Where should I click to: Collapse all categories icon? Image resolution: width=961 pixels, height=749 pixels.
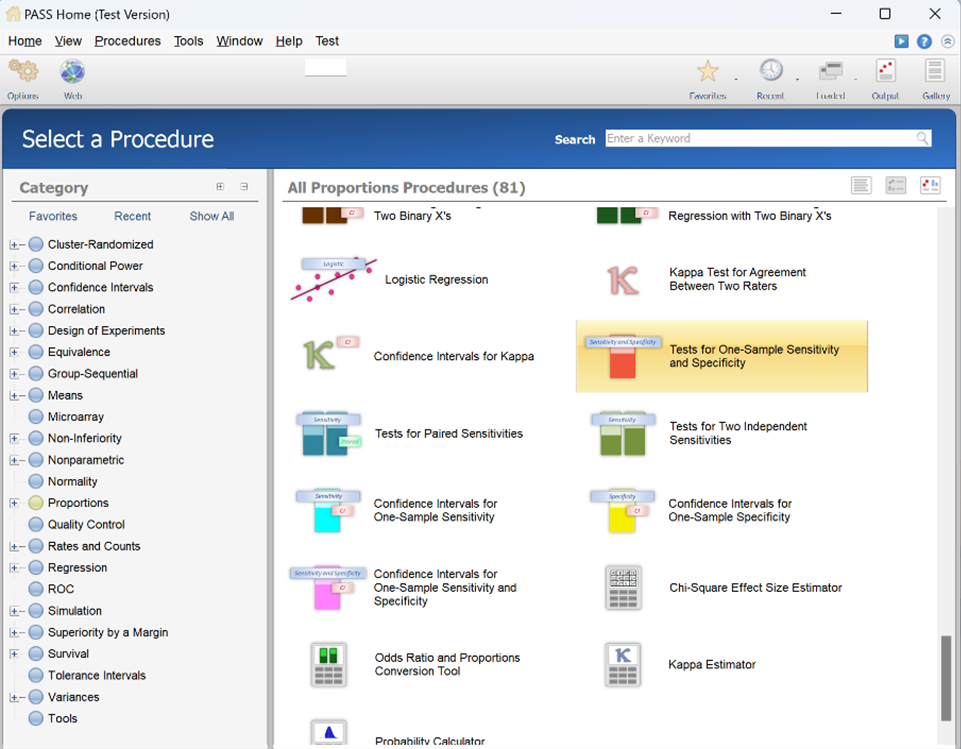(x=244, y=186)
